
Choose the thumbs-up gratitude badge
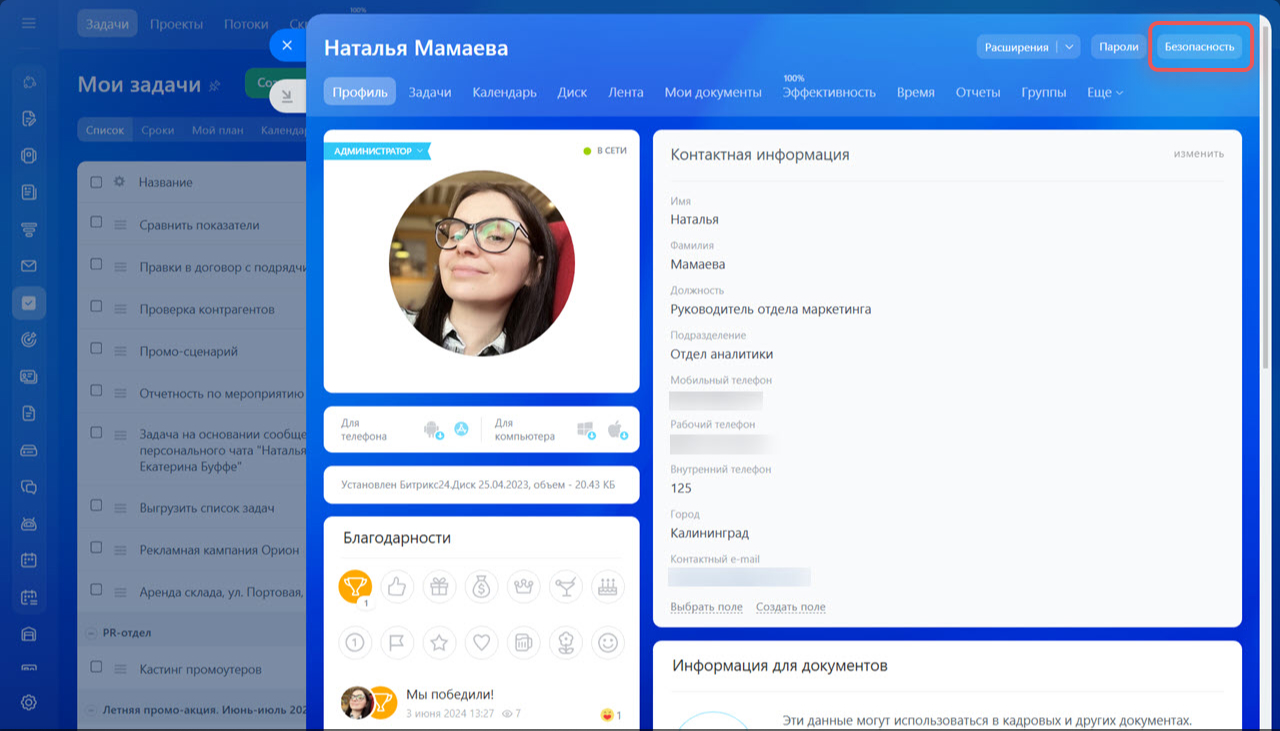pos(397,587)
